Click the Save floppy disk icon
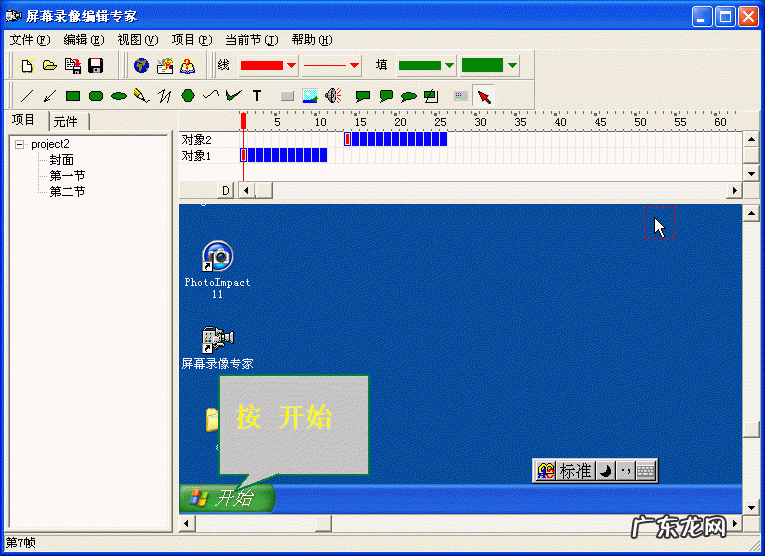The height and width of the screenshot is (556, 765). point(96,66)
